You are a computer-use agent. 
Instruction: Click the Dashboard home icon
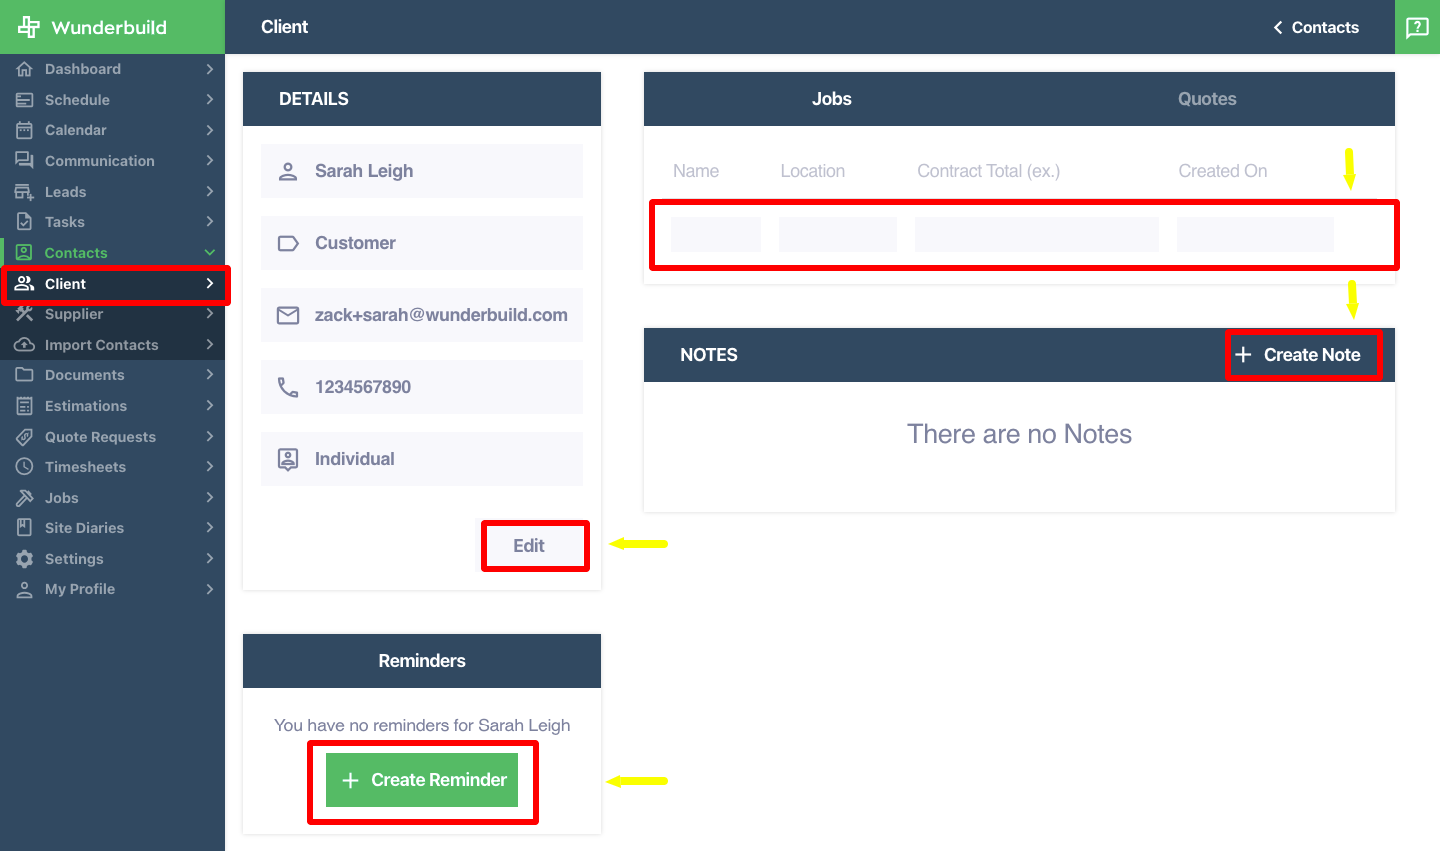click(x=25, y=69)
